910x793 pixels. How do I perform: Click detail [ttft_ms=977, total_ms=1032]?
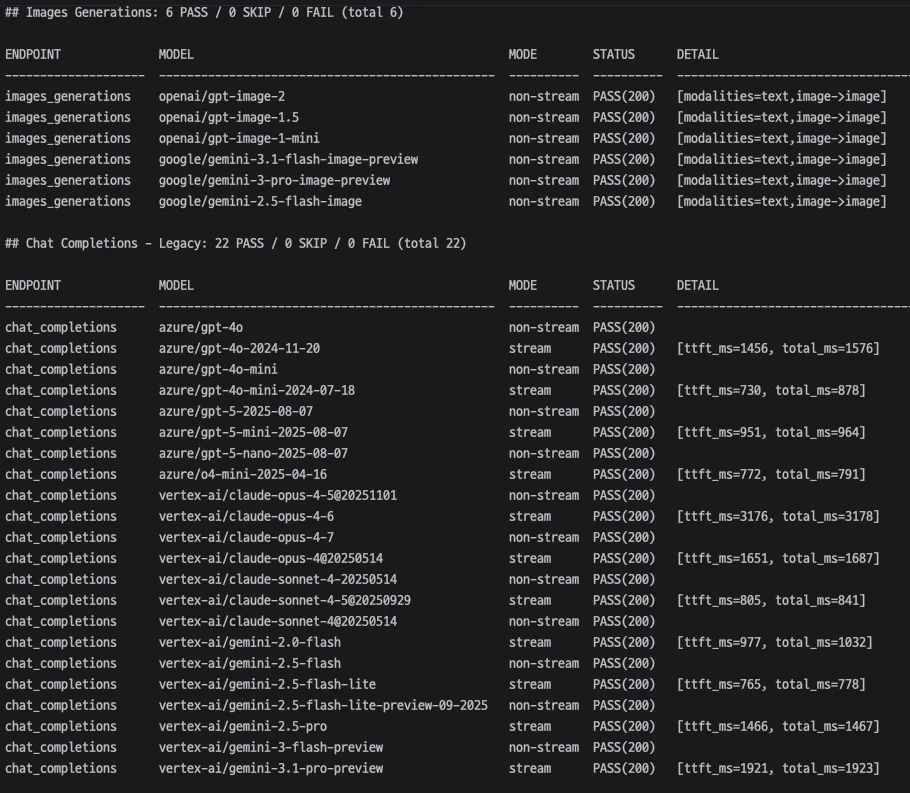tap(775, 642)
